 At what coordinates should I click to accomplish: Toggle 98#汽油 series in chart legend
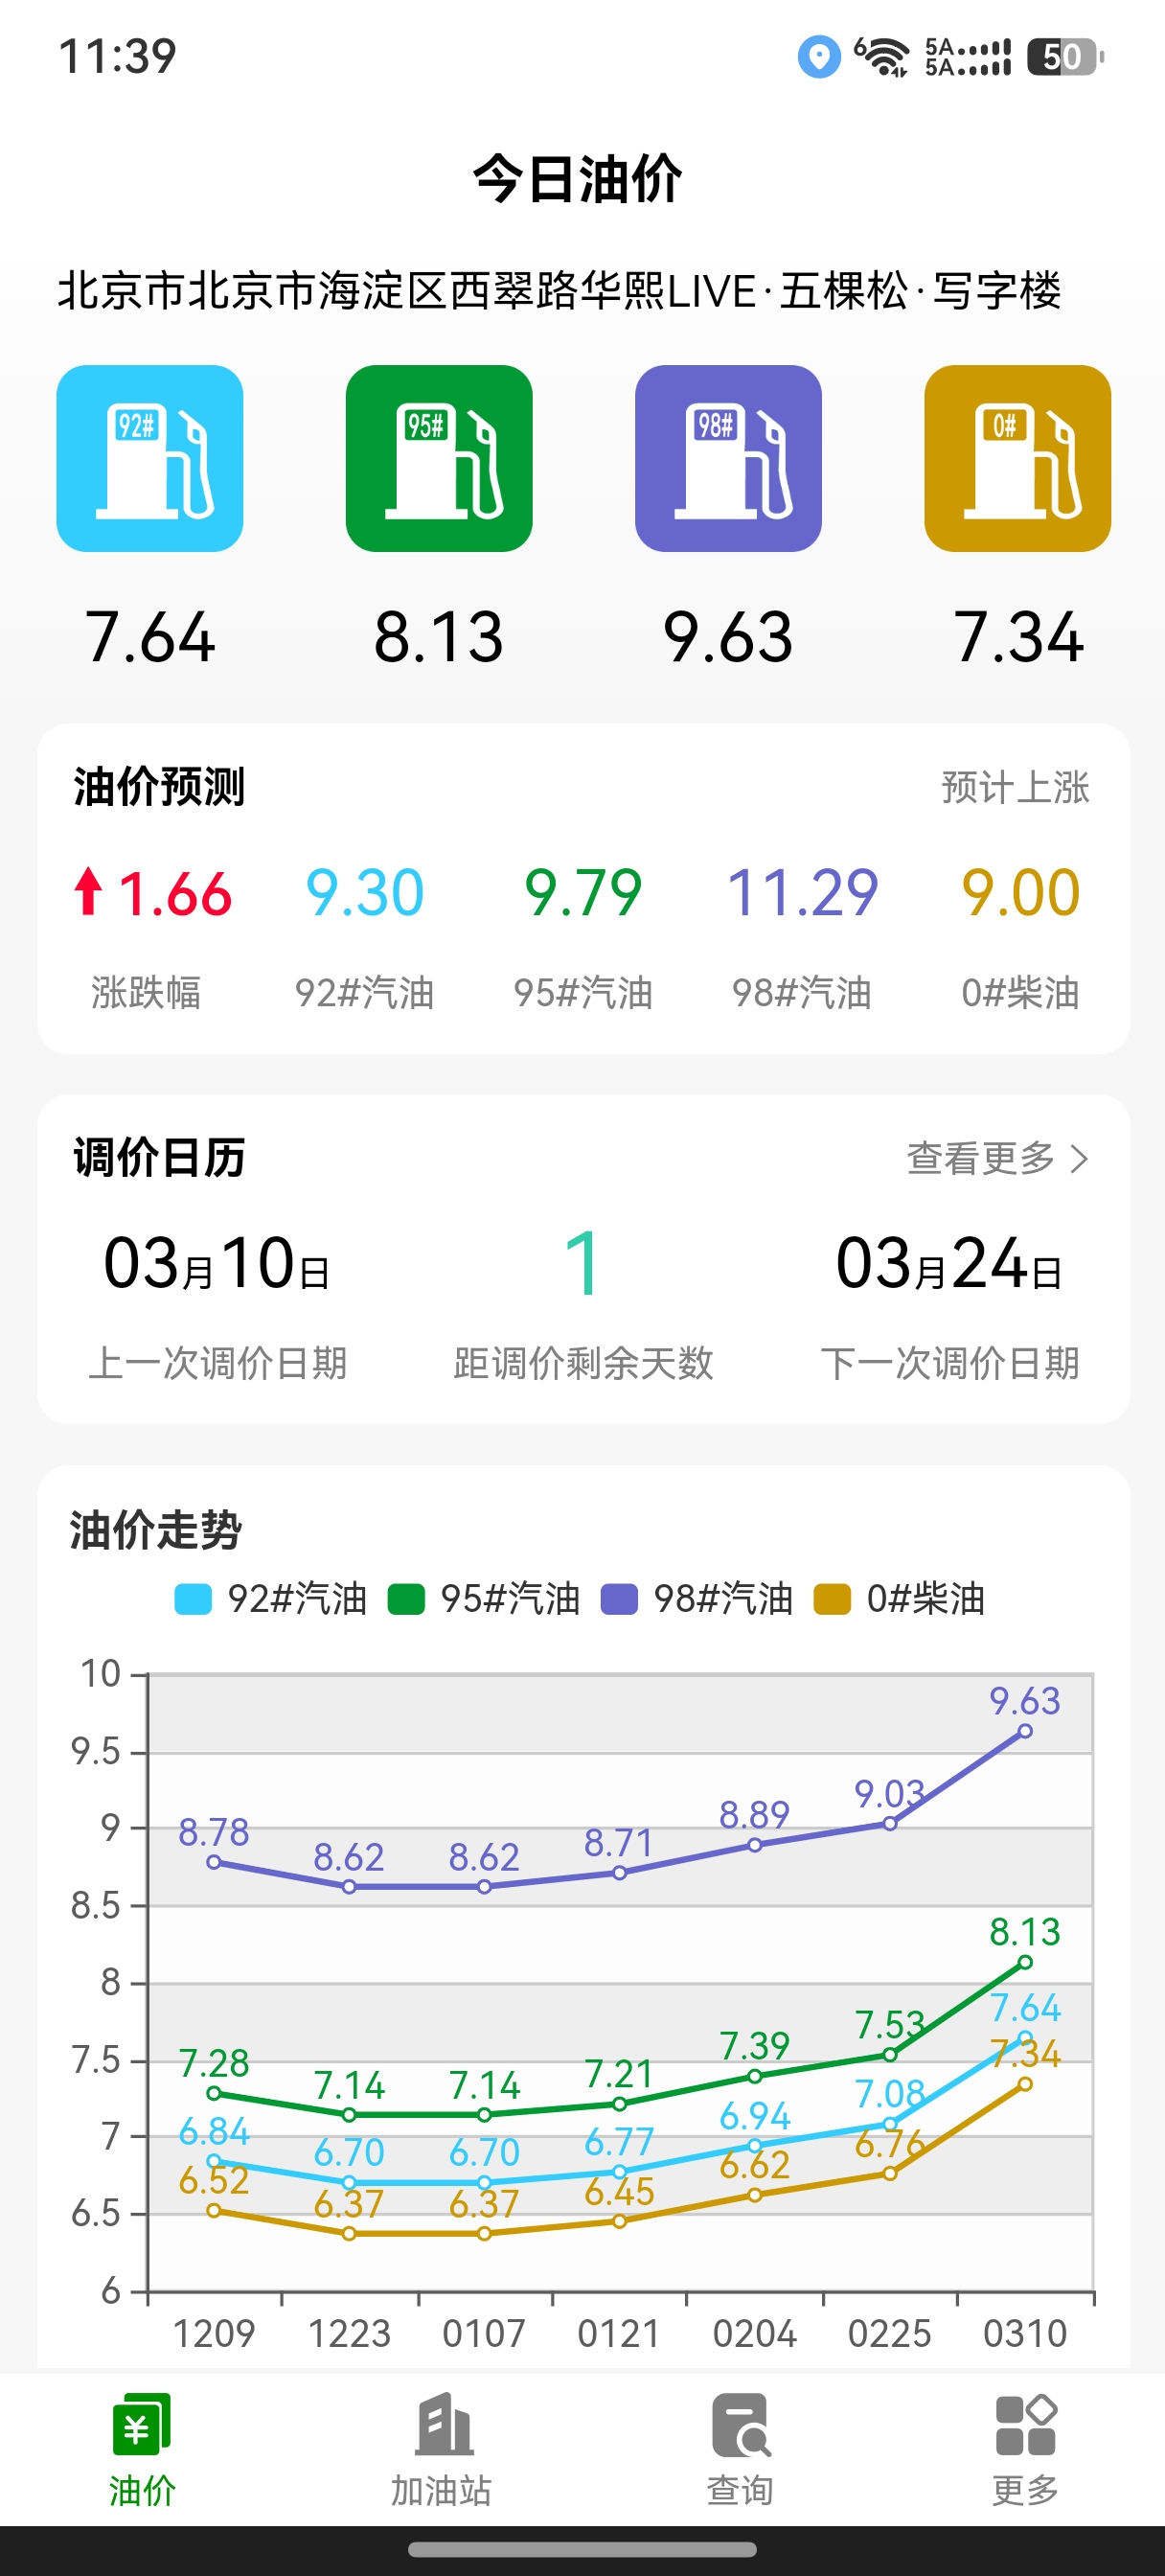697,1599
